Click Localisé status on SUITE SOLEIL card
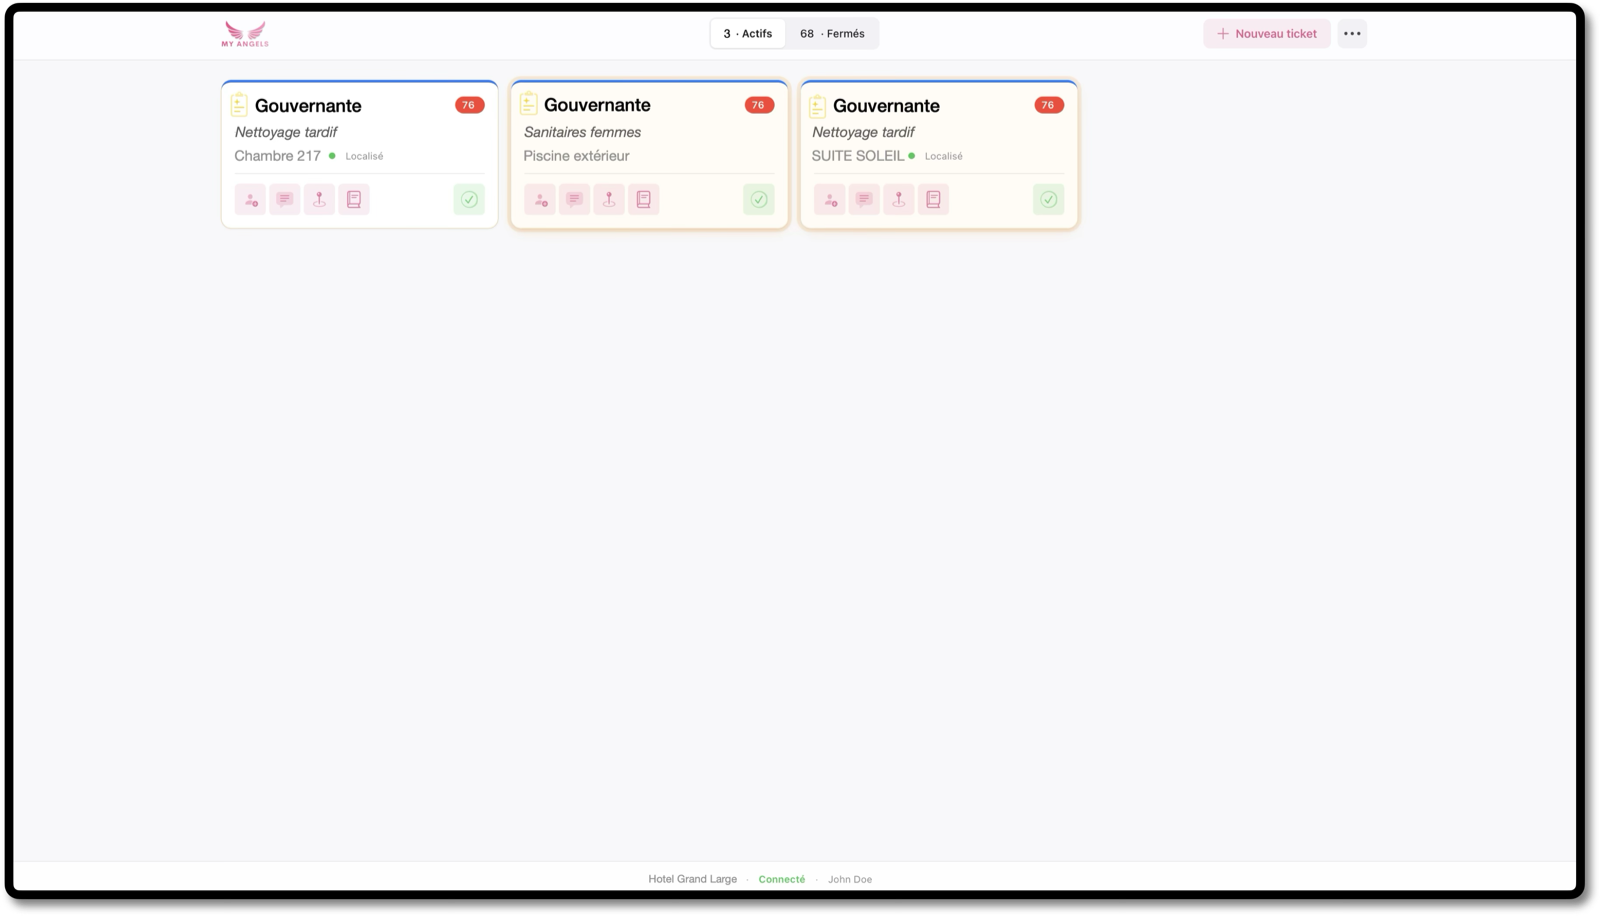Screen dimensions: 1600x916 (x=943, y=156)
